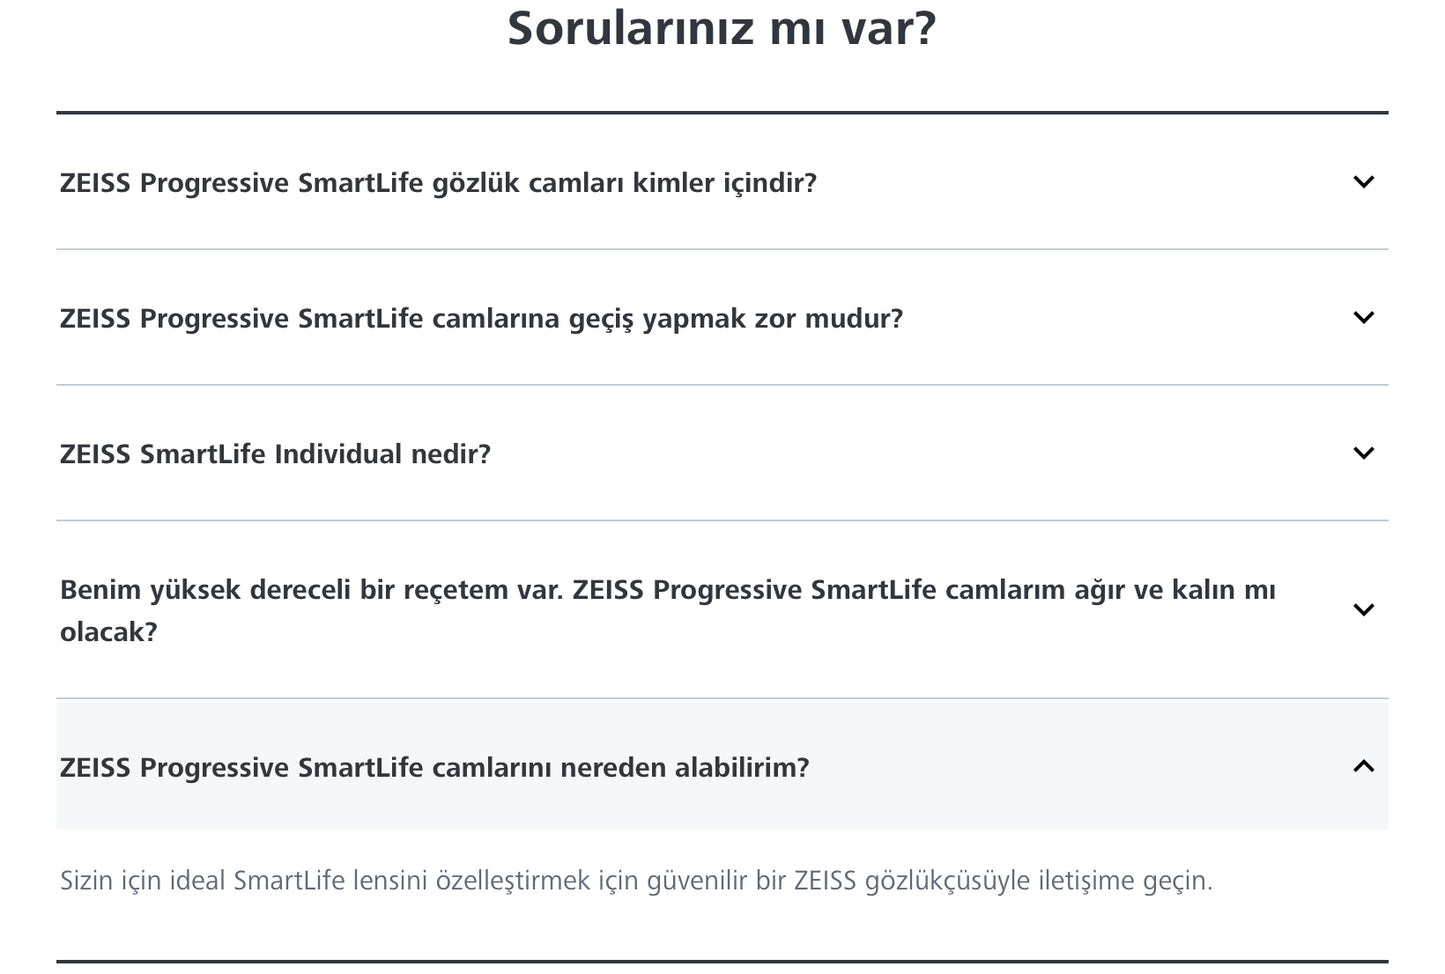Viewport: 1445px width, 974px height.
Task: Click the highlighted expanded FAQ row
Action: click(x=722, y=767)
